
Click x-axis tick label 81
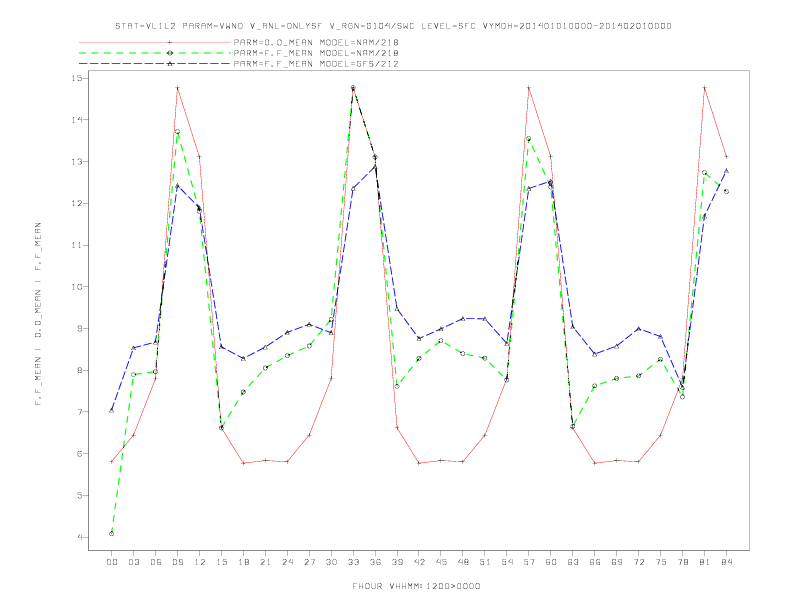(x=705, y=562)
